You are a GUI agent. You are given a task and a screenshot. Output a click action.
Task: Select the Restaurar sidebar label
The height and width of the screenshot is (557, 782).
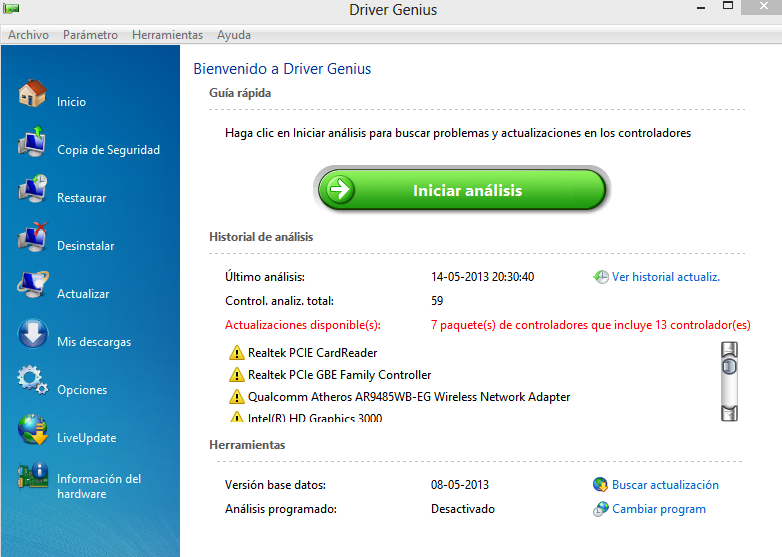point(82,198)
